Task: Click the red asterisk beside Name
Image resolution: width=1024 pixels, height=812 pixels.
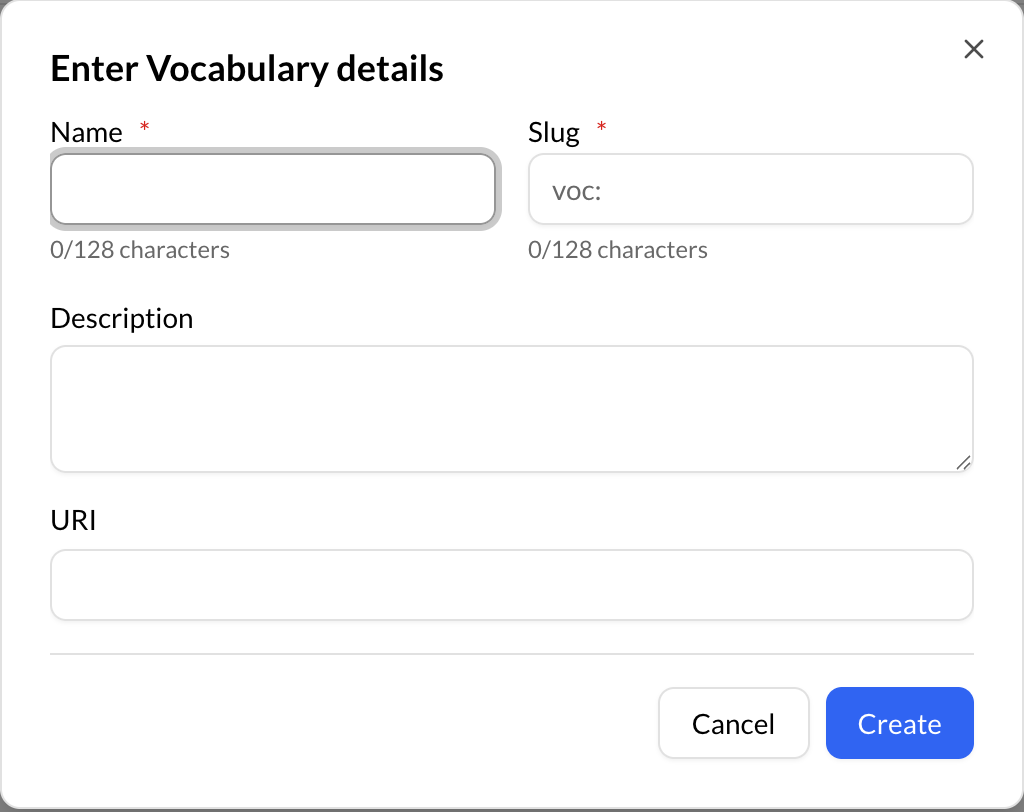Action: point(144,127)
